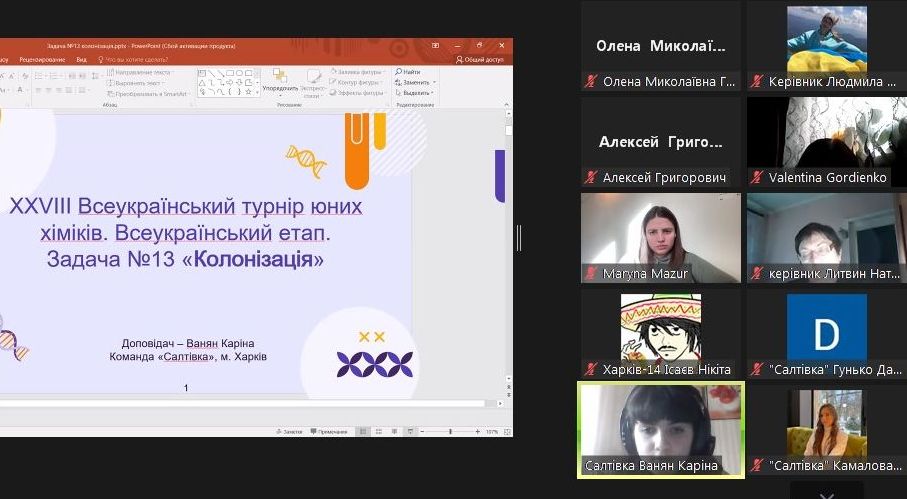Viewport: 907px width, 499px height.
Task: Click the Заменить replace button
Action: [x=414, y=83]
